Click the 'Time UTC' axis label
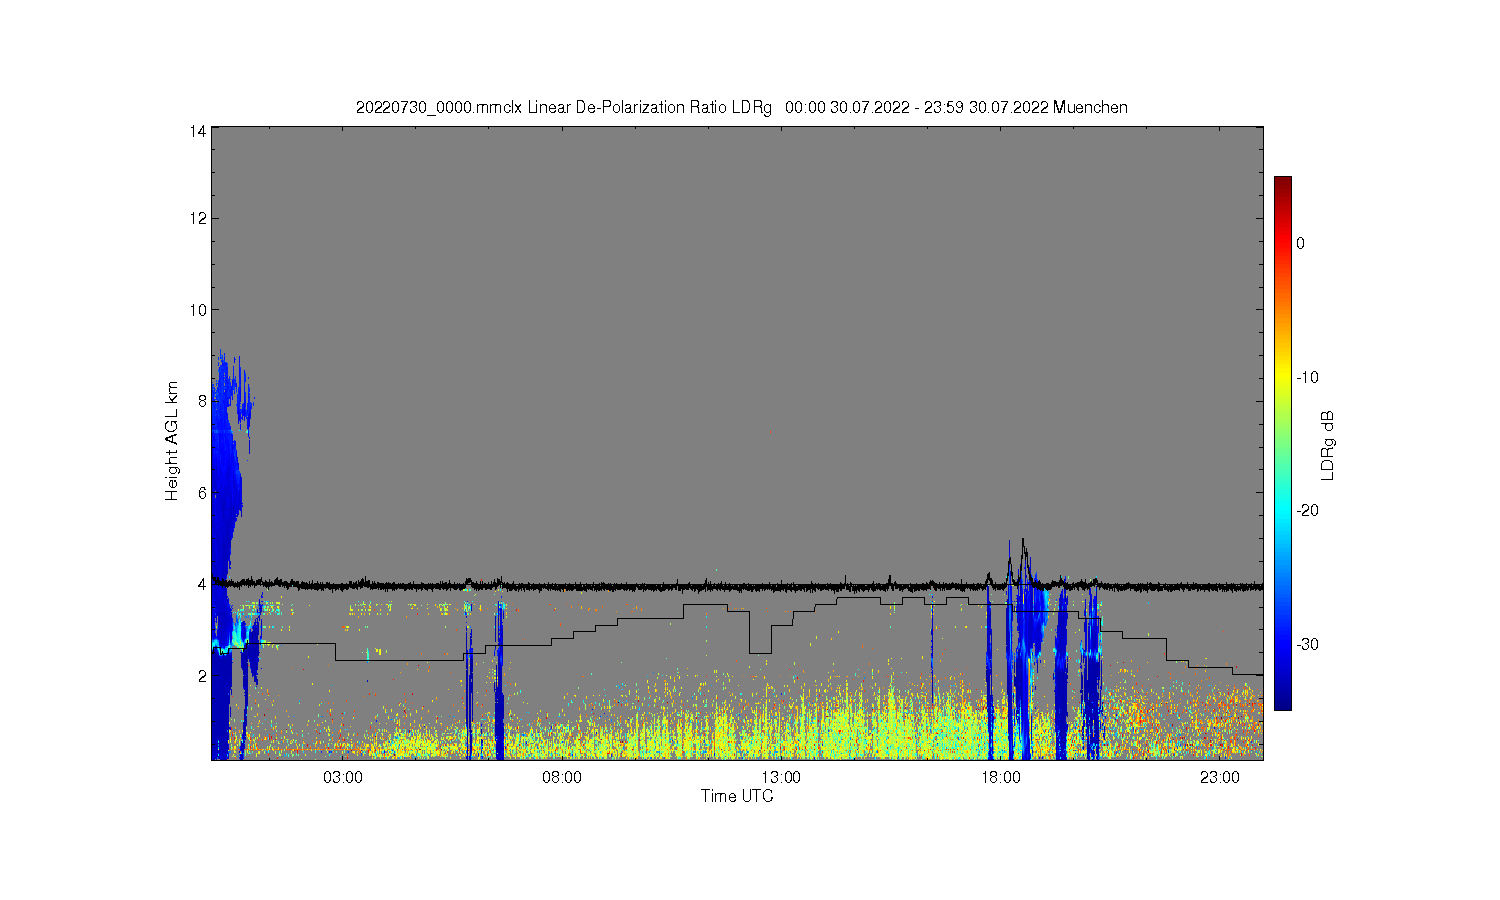Image resolution: width=1500 pixels, height=900 pixels. 737,797
